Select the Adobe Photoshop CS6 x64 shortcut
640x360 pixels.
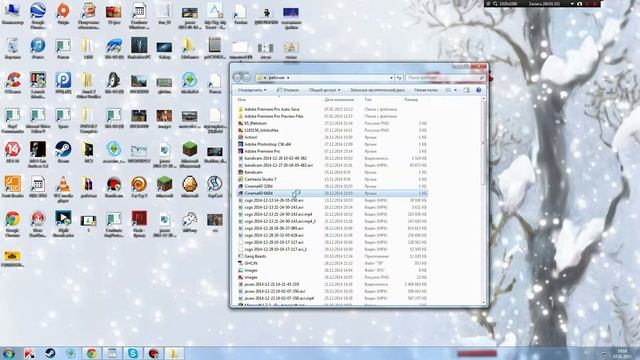tap(332, 144)
